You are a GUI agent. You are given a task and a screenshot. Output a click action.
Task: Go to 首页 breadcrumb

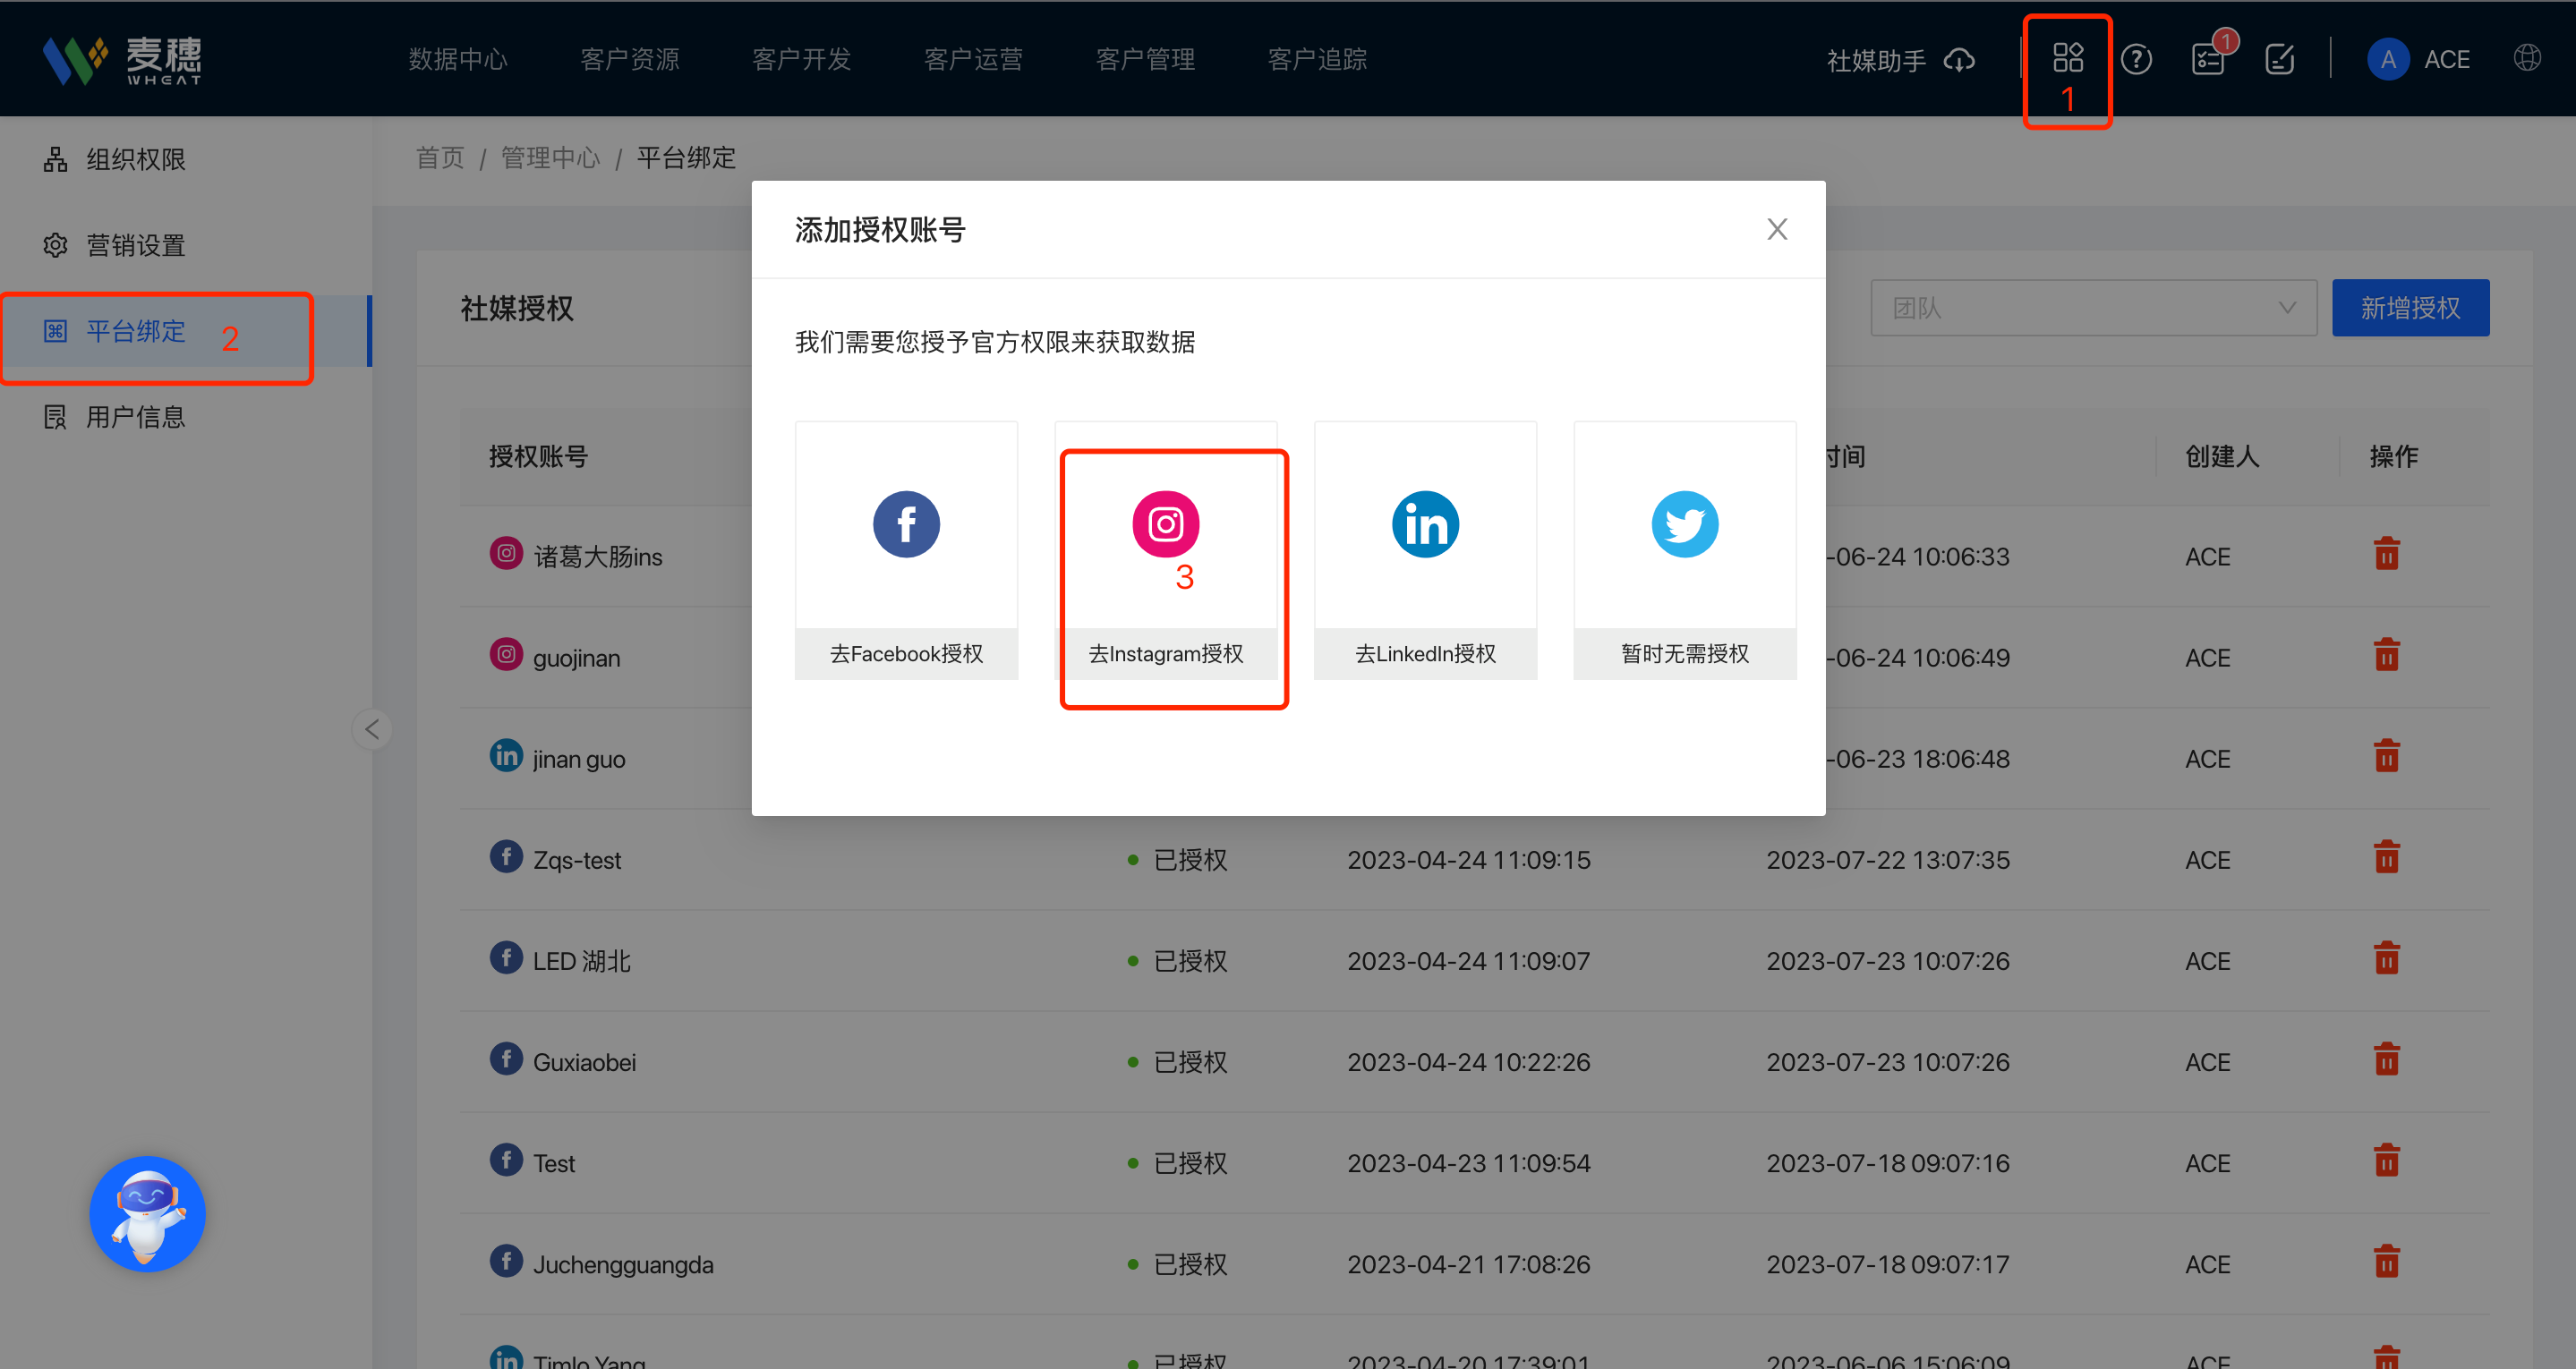pos(440,158)
